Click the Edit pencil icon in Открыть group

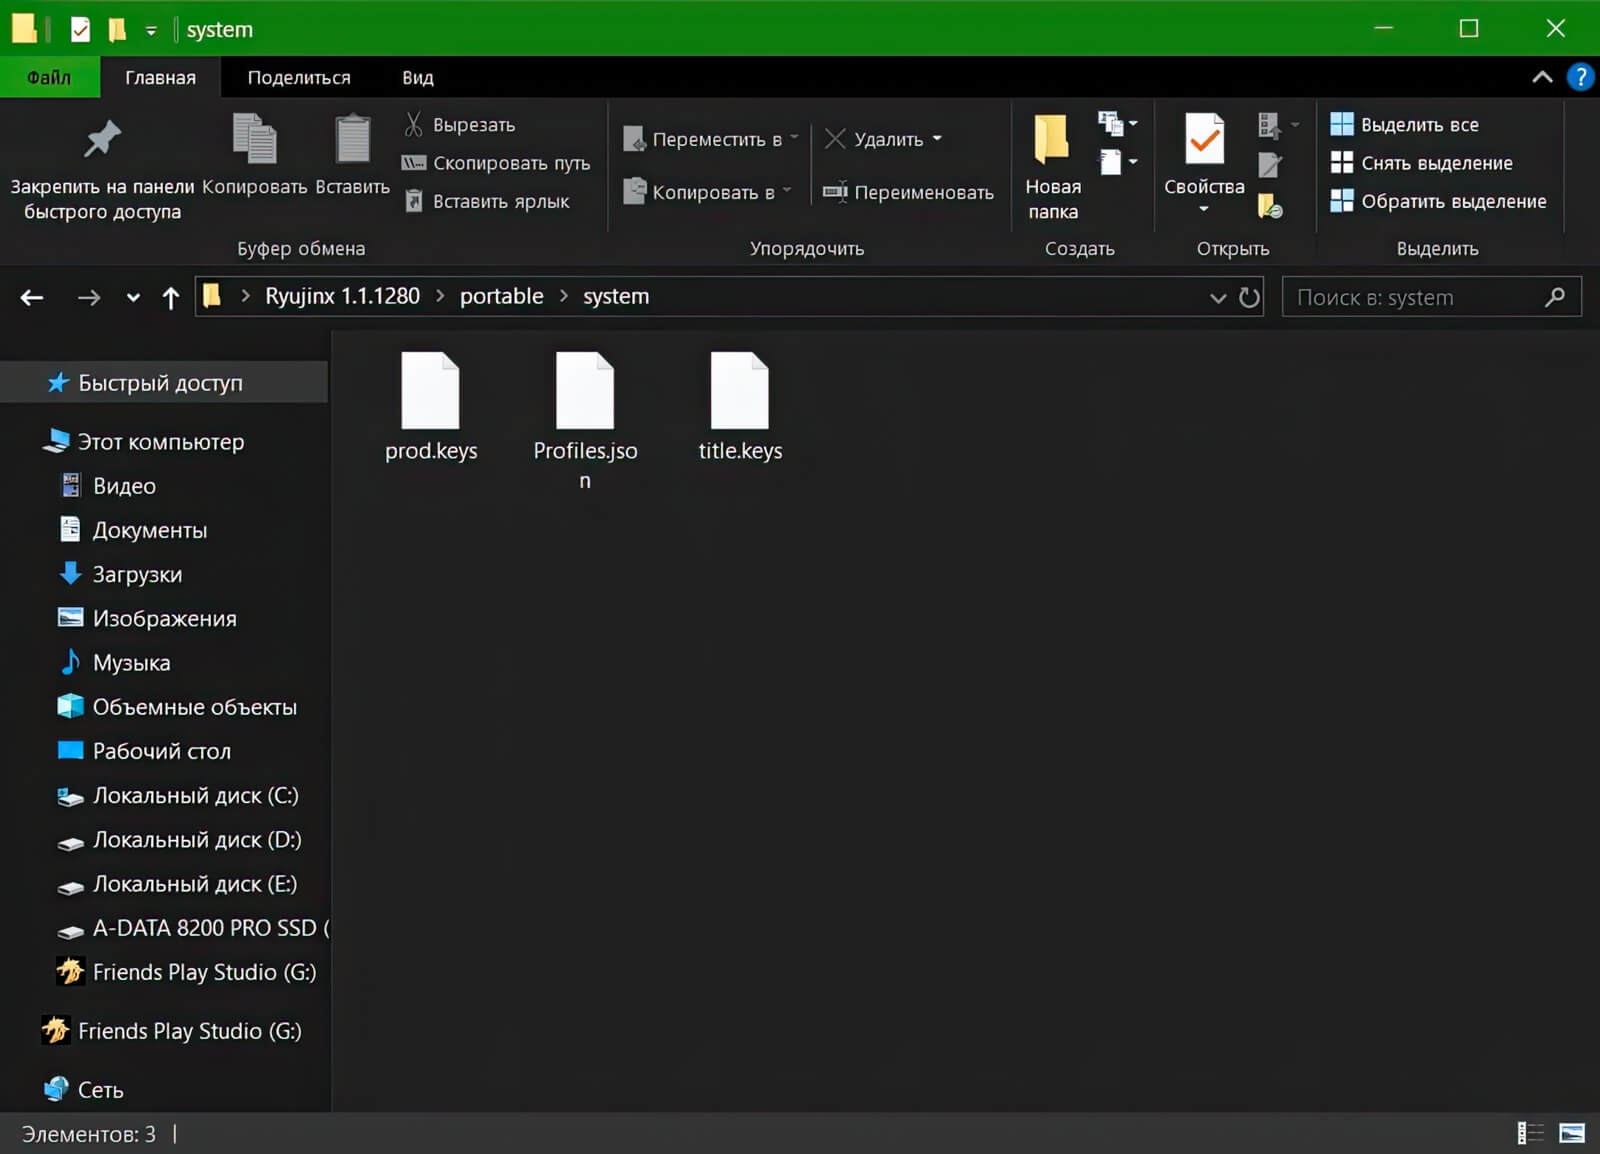coord(1270,164)
